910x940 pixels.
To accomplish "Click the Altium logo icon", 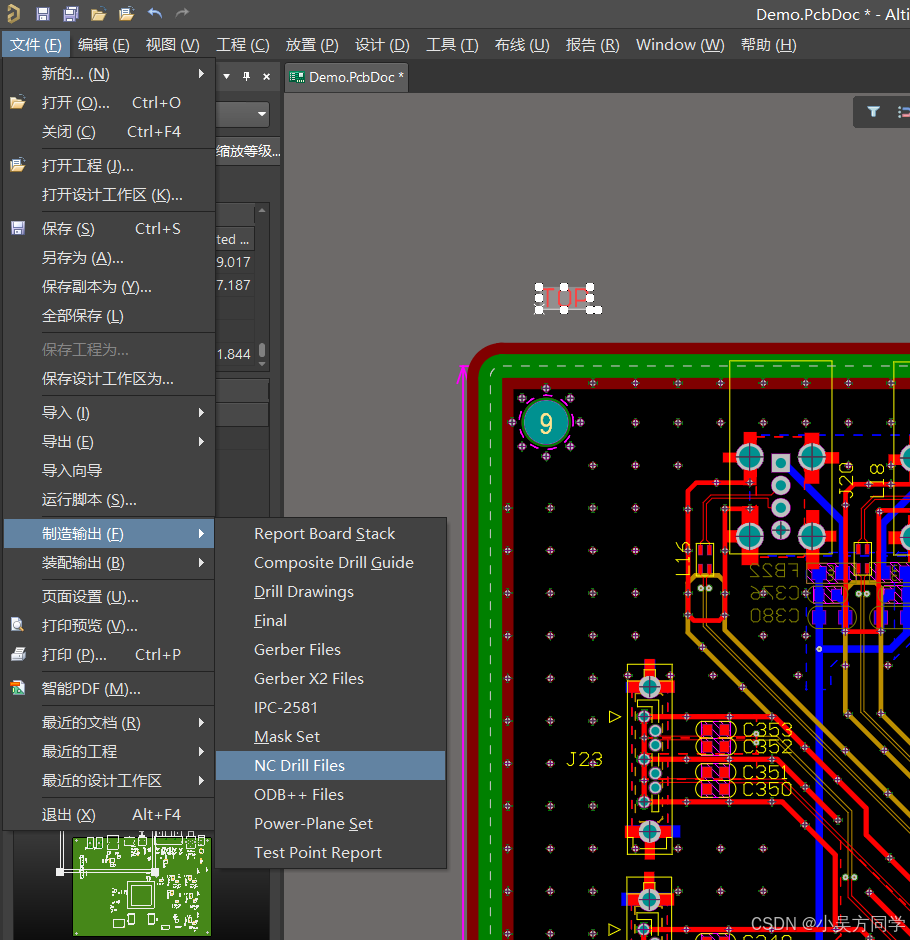I will click(13, 13).
